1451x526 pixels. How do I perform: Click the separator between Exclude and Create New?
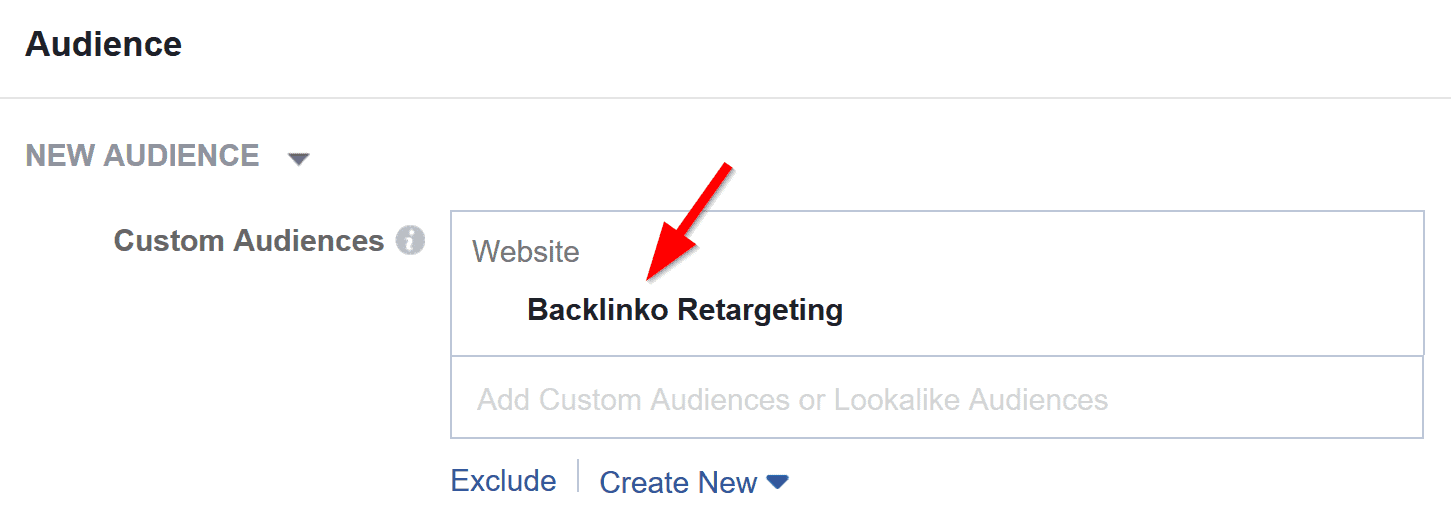(578, 477)
